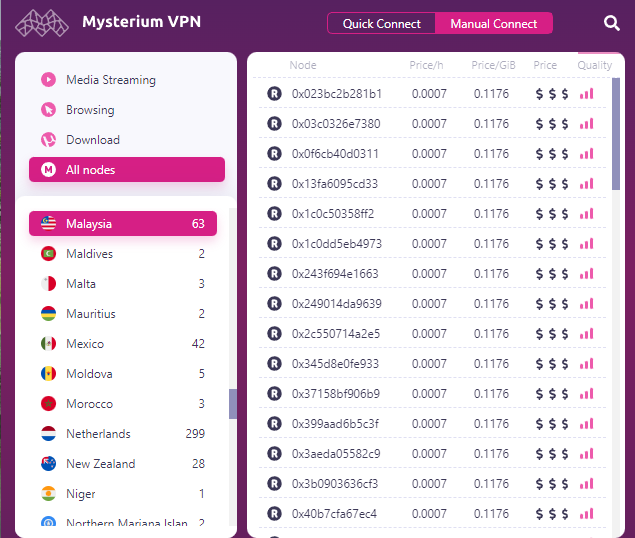This screenshot has width=635, height=538.
Task: Click country name text Morocco
Action: (89, 404)
